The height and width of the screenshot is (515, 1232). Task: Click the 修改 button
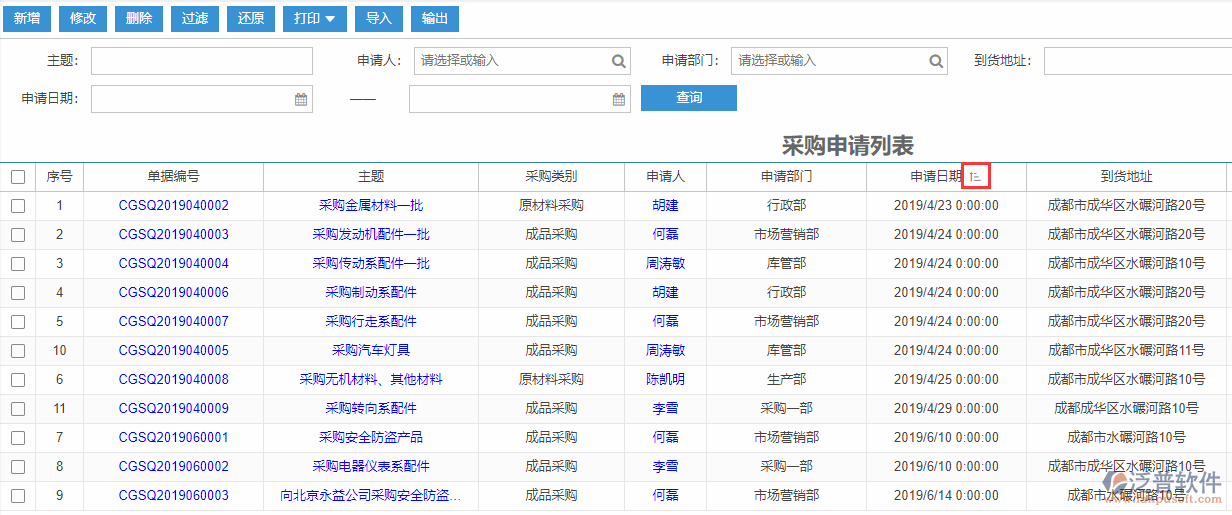(x=83, y=18)
